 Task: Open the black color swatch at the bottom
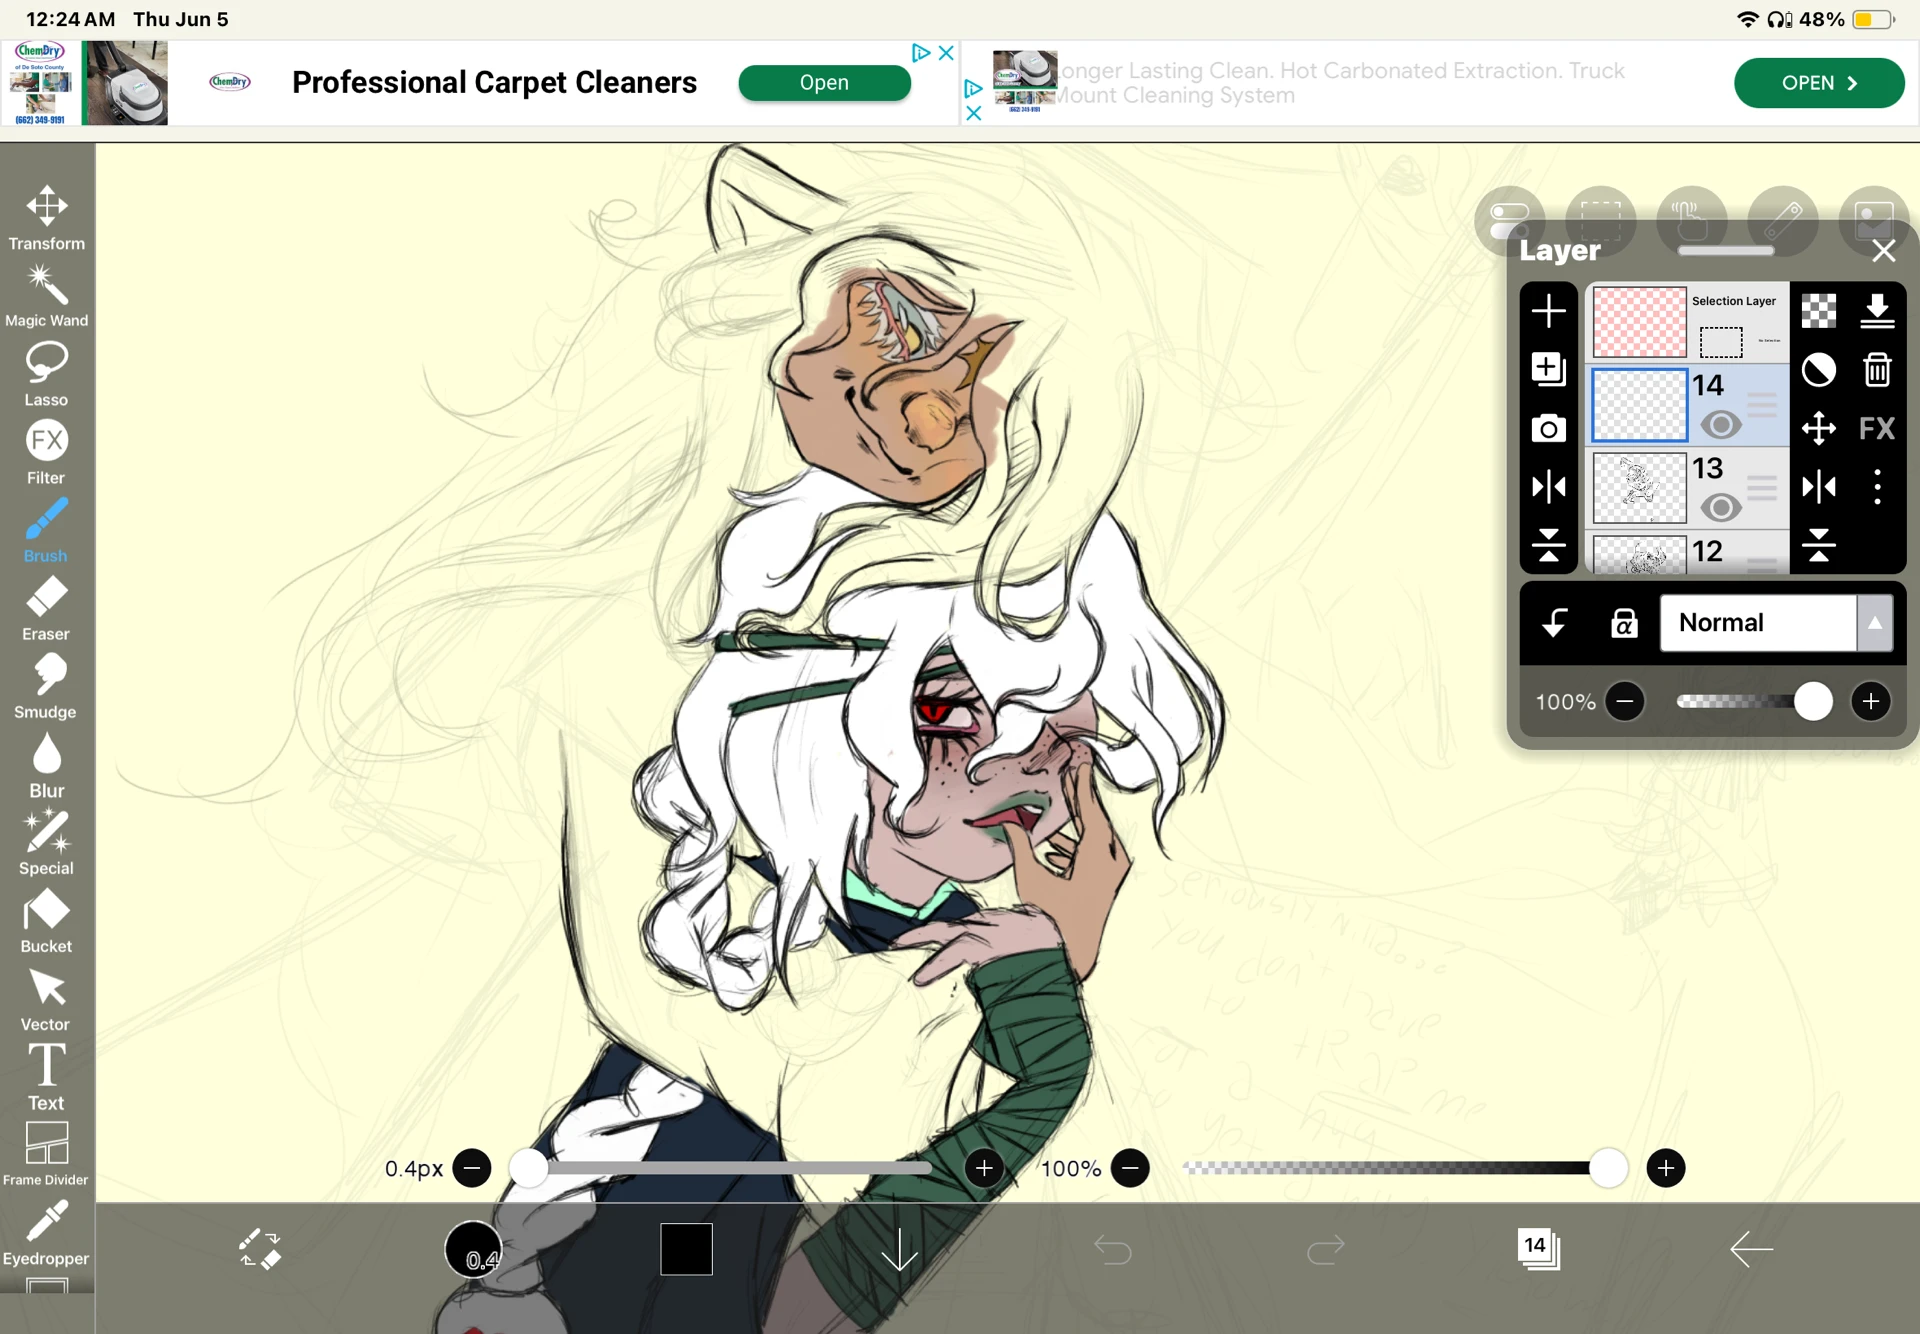point(686,1249)
